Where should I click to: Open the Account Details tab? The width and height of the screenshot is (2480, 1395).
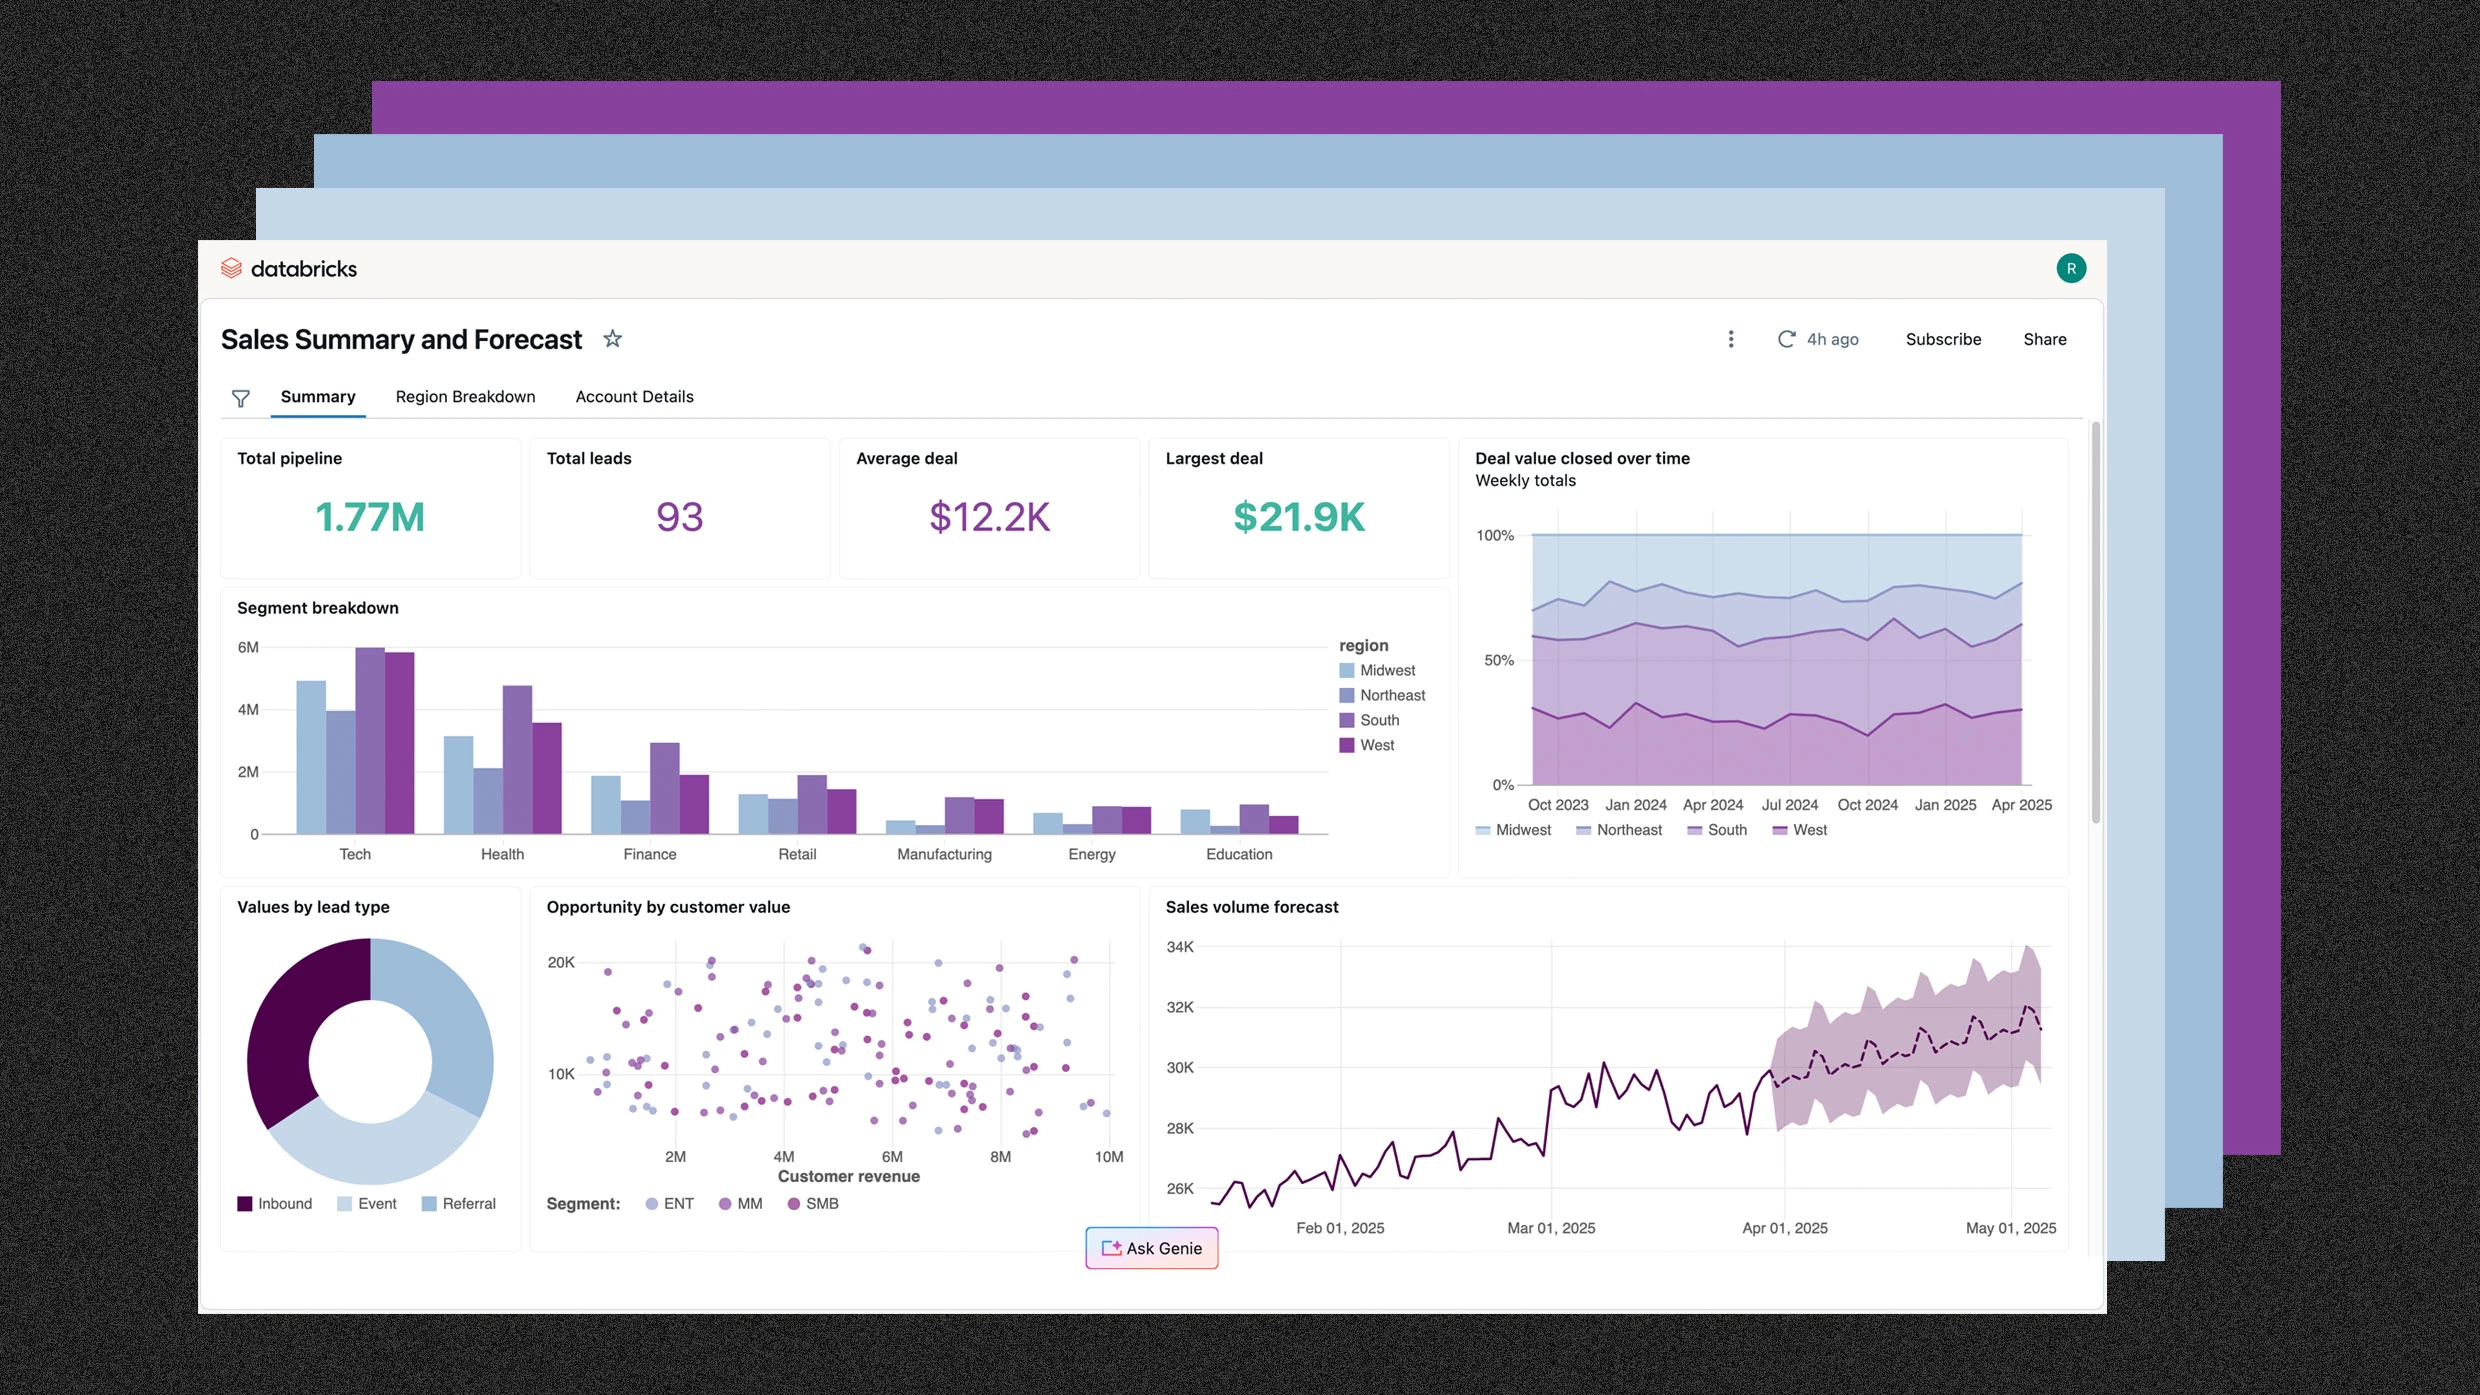[634, 396]
